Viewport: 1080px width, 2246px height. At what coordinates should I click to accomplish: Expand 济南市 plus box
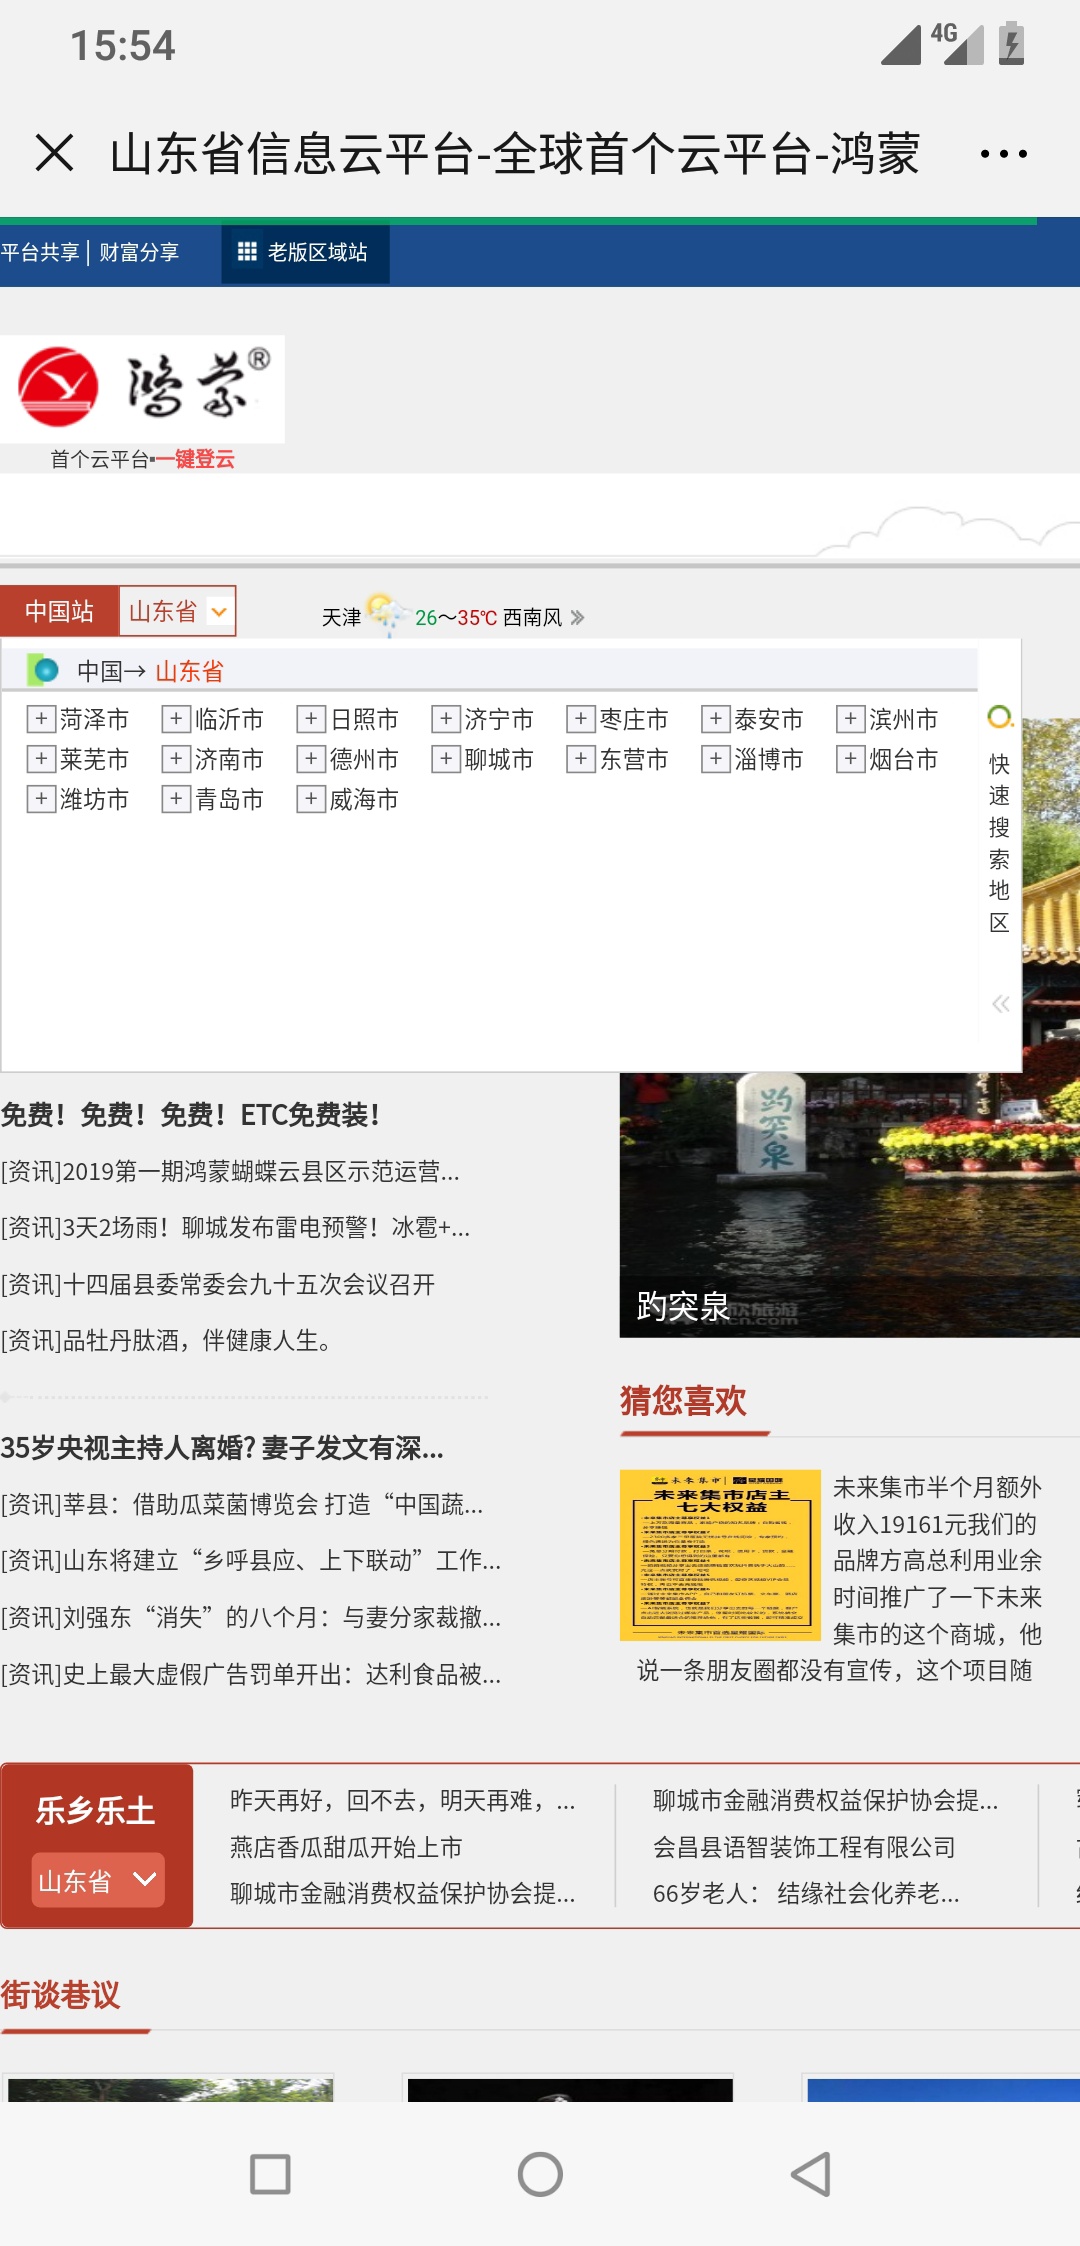tap(176, 759)
